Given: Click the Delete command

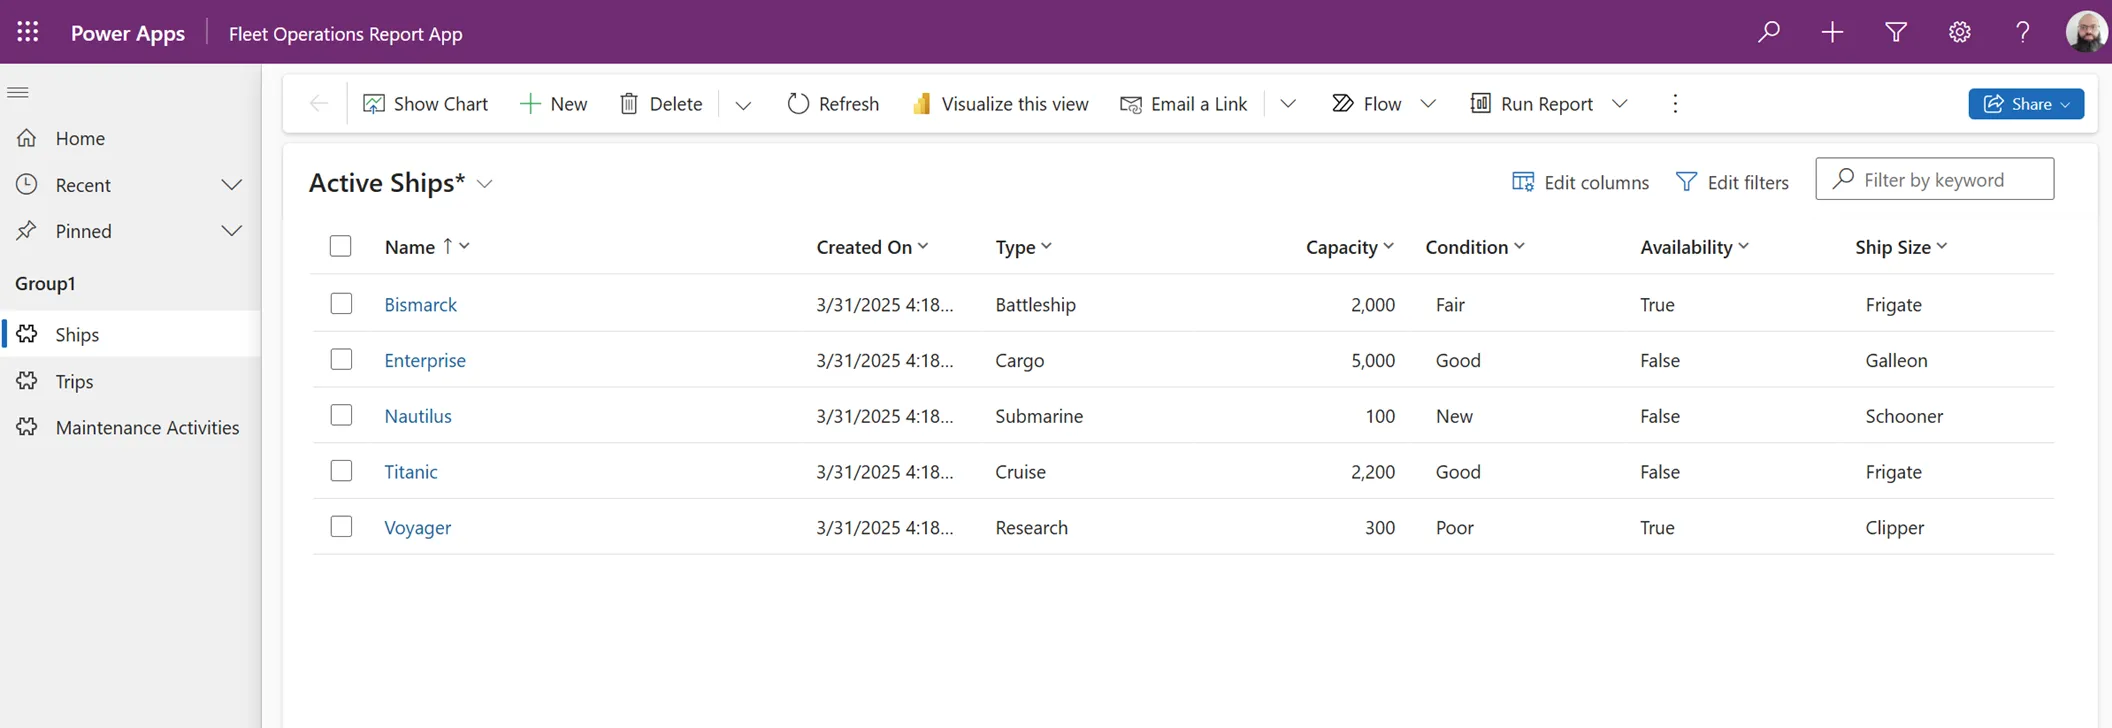Looking at the screenshot, I should coord(661,104).
